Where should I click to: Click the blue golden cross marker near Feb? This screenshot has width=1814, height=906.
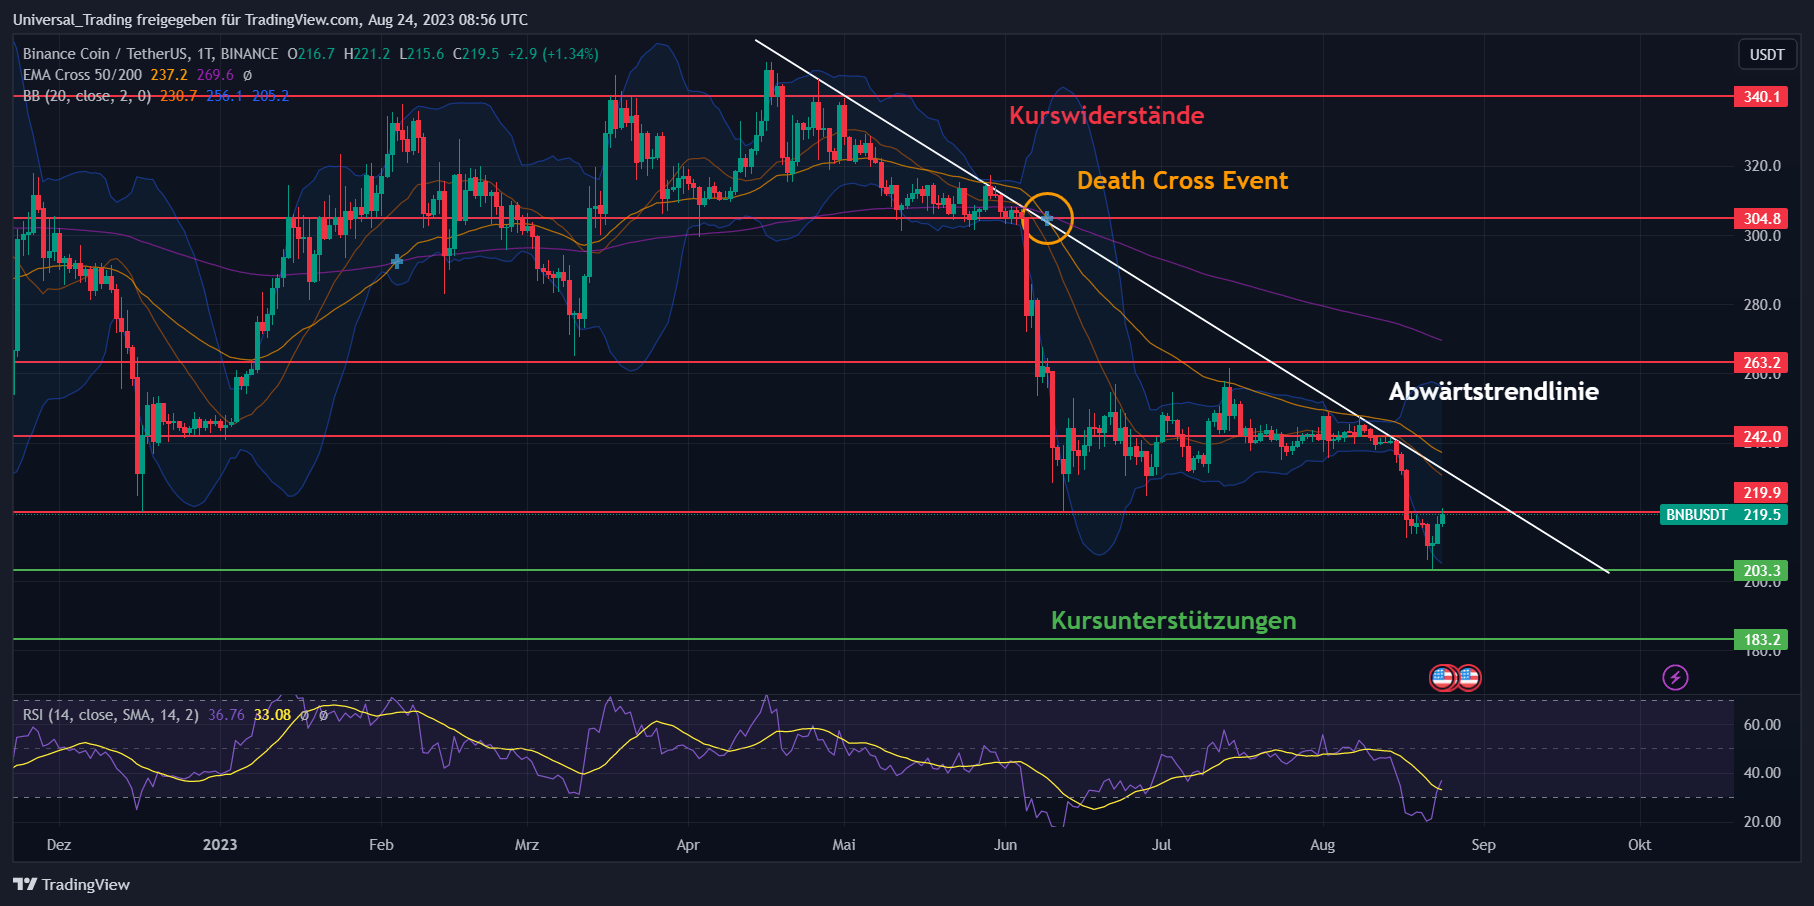(397, 261)
